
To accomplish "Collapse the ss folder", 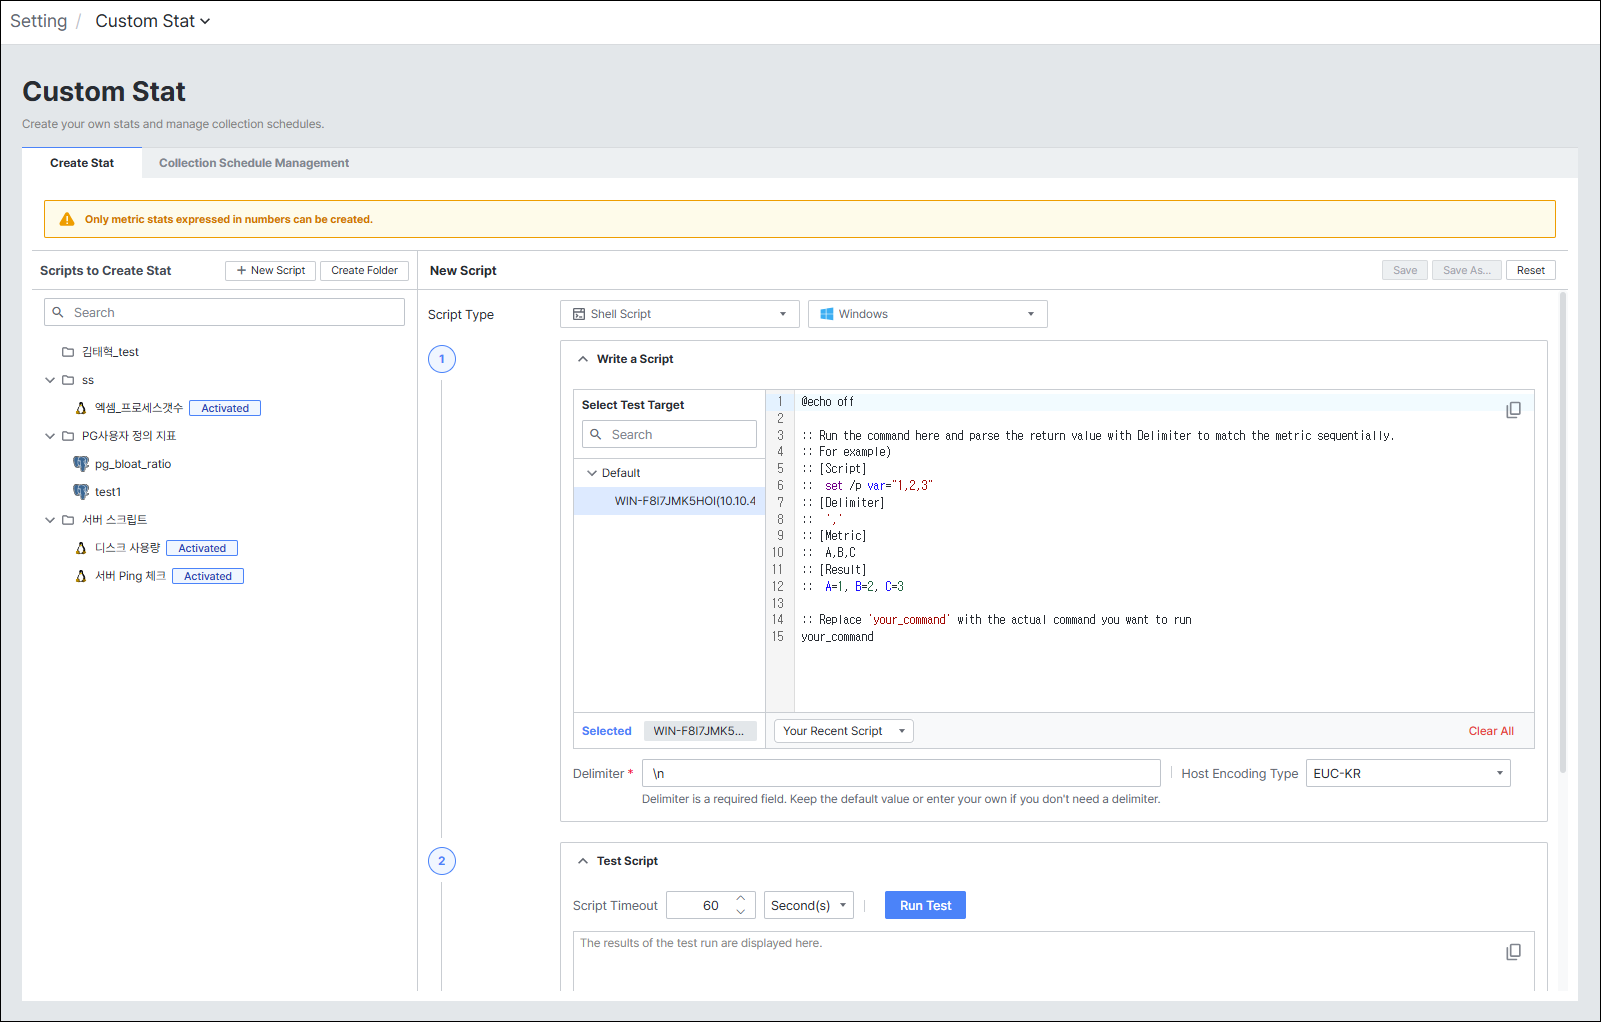I will pos(50,380).
